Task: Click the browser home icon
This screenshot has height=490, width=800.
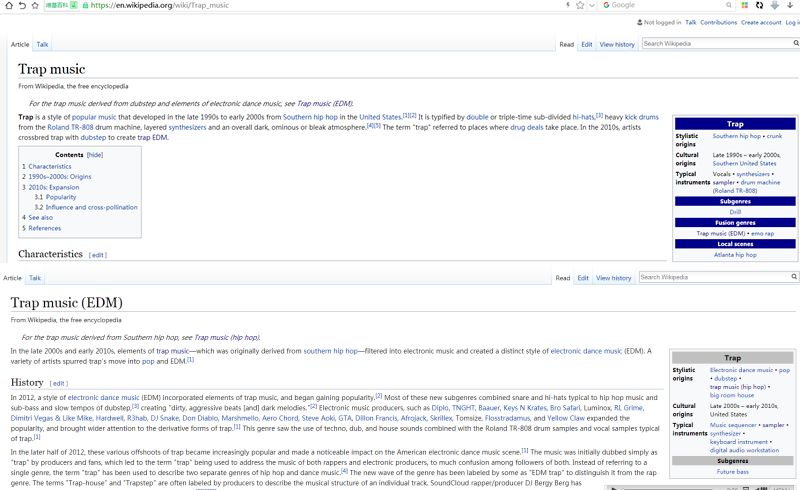Action: click(x=9, y=5)
